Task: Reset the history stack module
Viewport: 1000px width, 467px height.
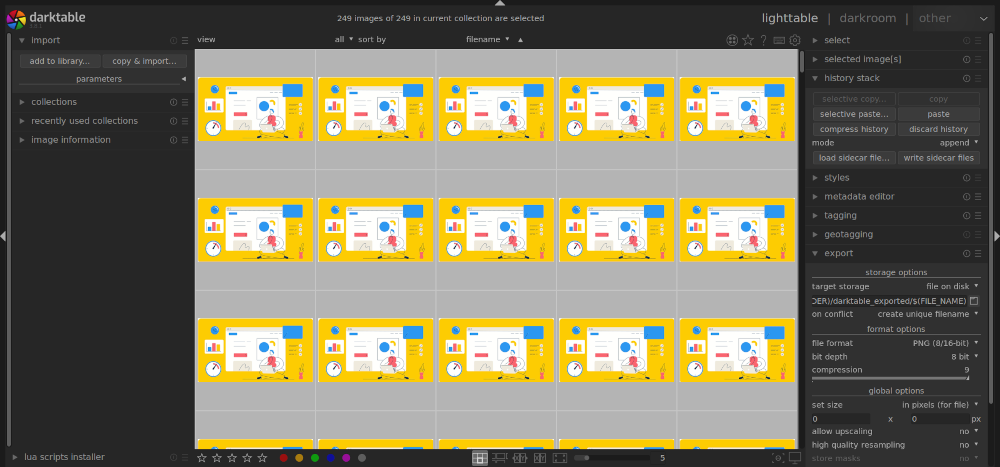Action: coord(966,78)
